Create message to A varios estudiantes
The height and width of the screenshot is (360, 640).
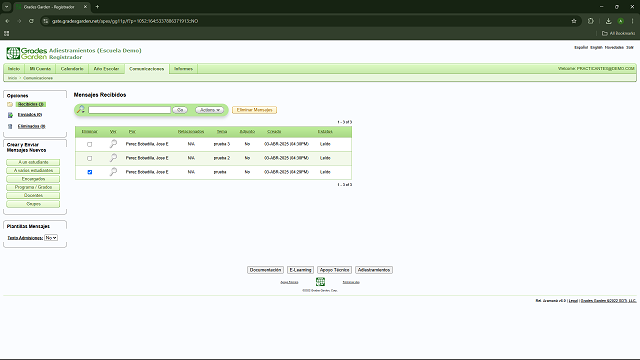click(33, 170)
